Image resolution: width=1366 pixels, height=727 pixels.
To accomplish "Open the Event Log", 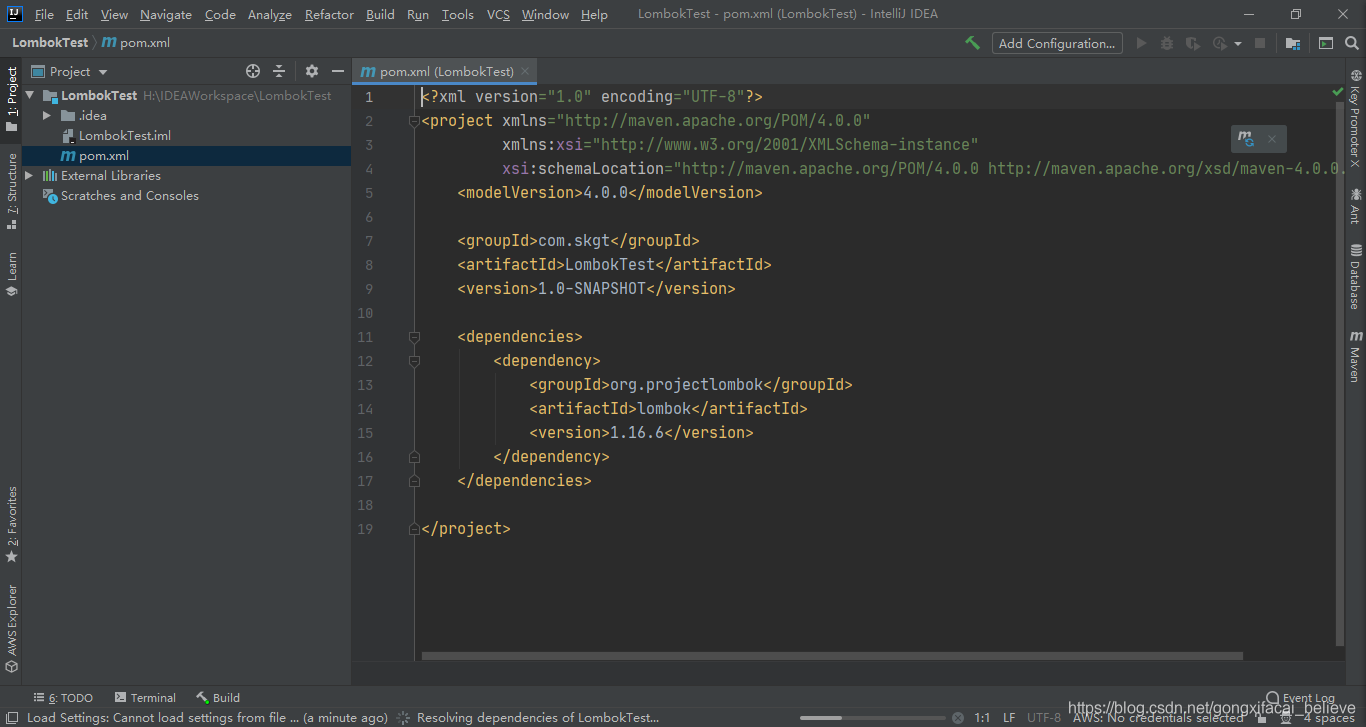I will pos(1300,698).
